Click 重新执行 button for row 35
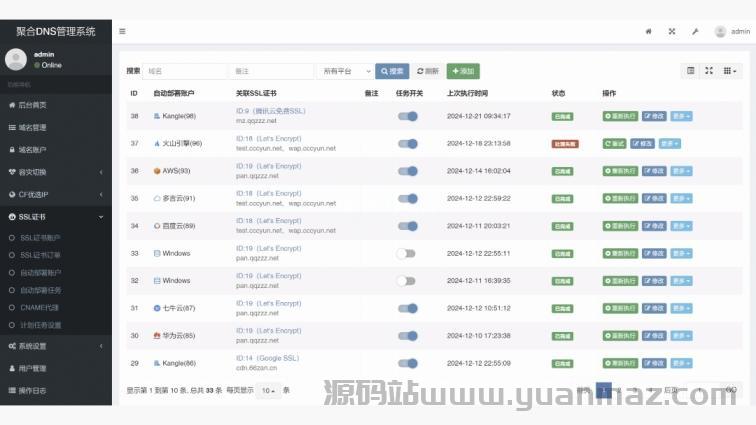 (621, 198)
